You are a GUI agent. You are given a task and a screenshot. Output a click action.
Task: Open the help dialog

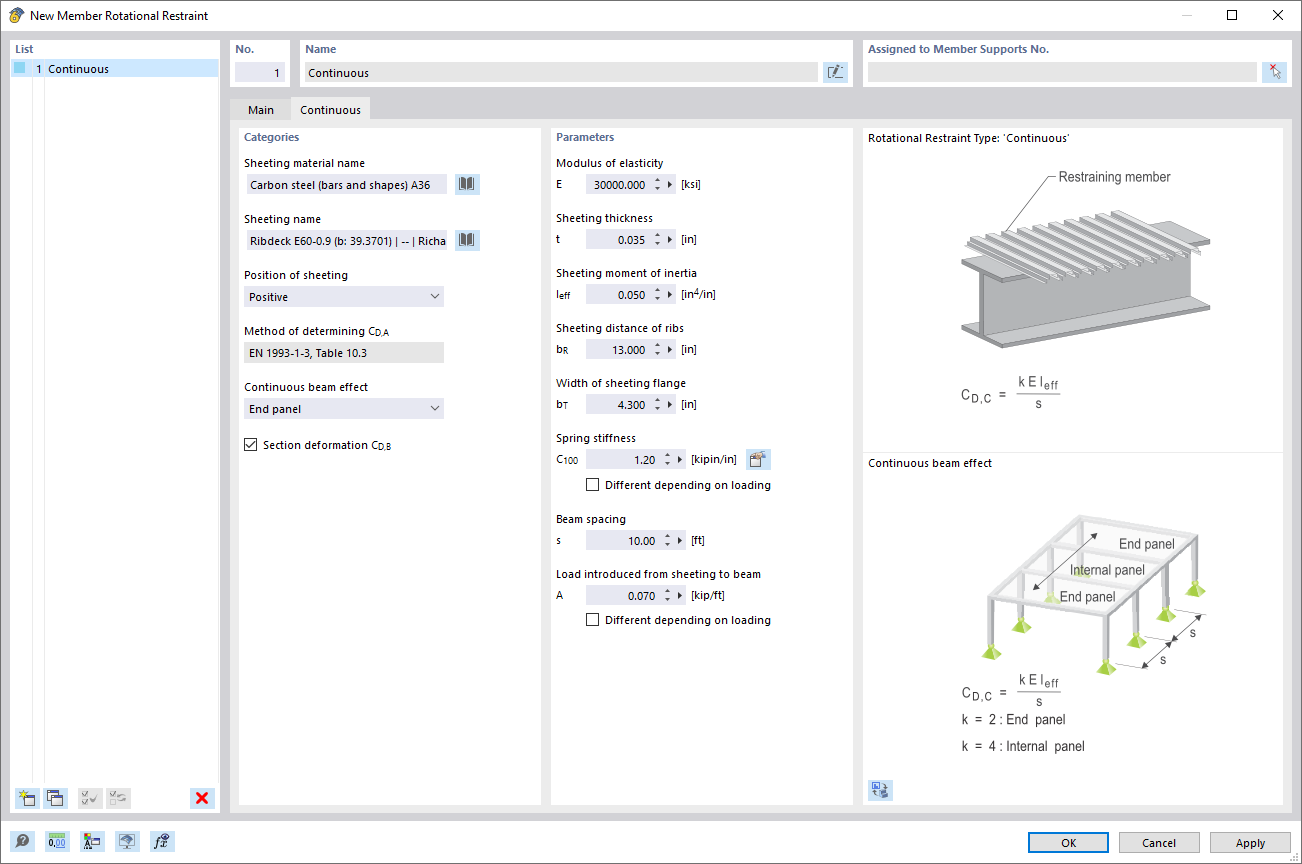tap(22, 841)
